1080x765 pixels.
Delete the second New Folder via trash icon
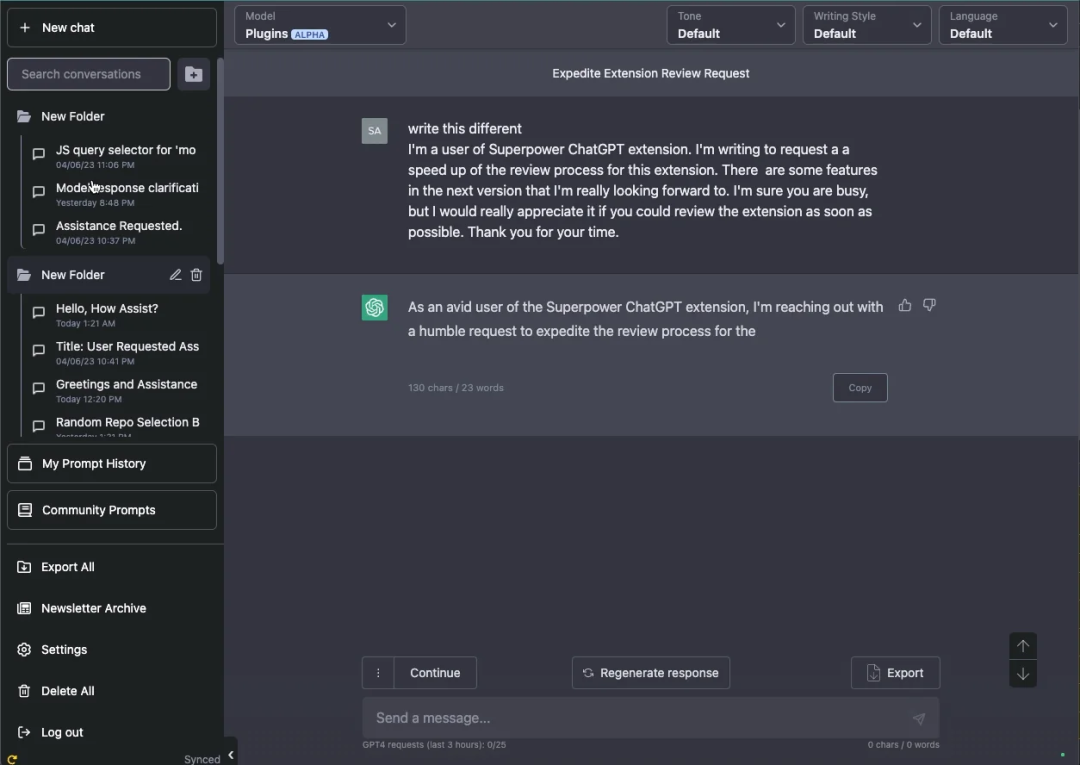pyautogui.click(x=196, y=275)
